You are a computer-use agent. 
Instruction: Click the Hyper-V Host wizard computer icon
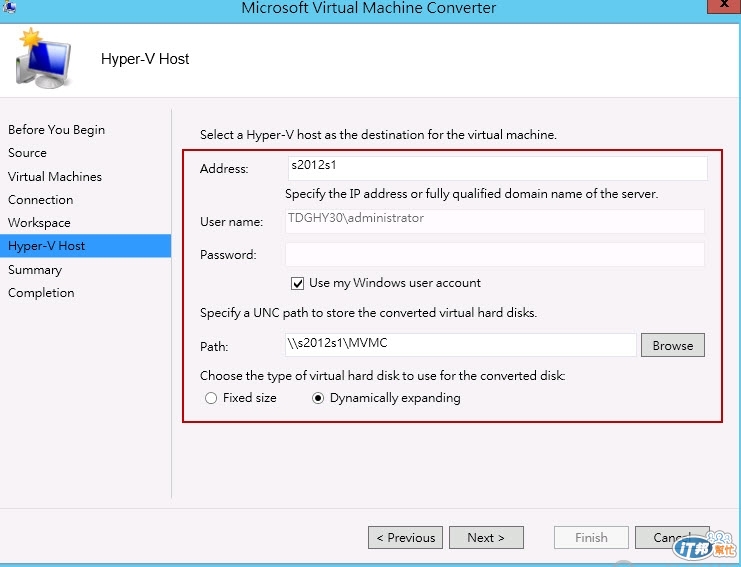tap(43, 59)
